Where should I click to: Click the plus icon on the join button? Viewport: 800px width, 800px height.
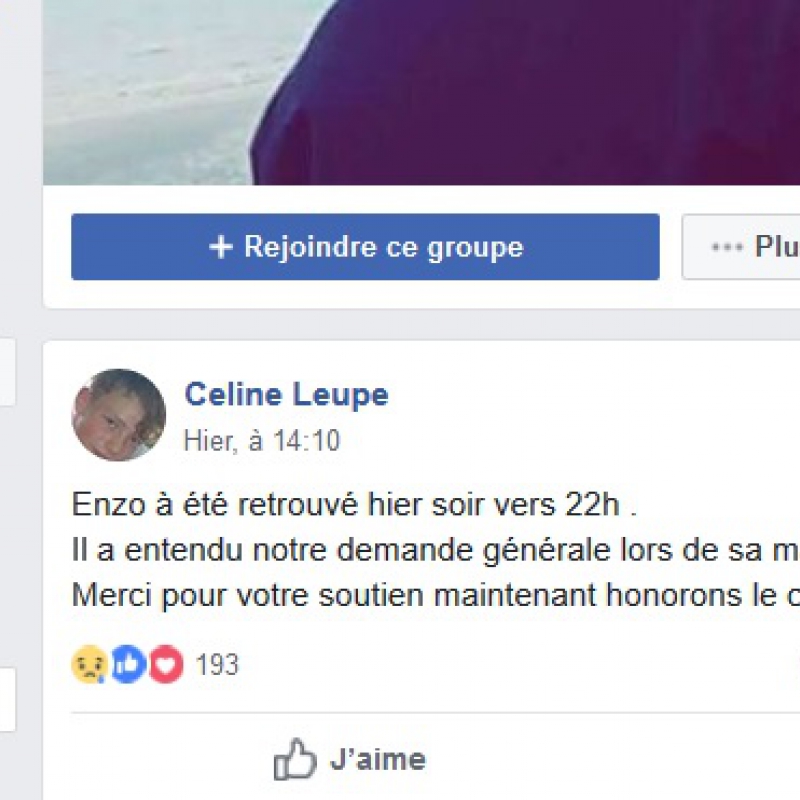(x=220, y=247)
